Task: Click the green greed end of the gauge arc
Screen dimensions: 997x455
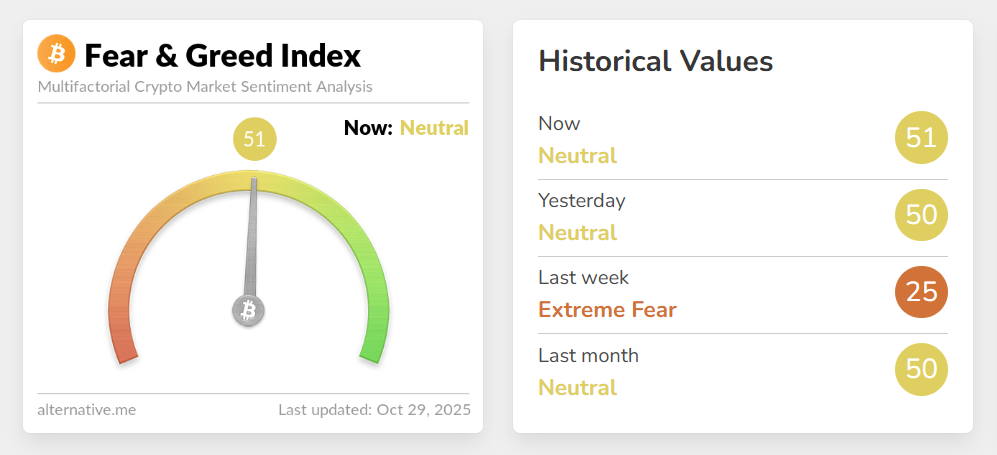Action: pos(375,337)
